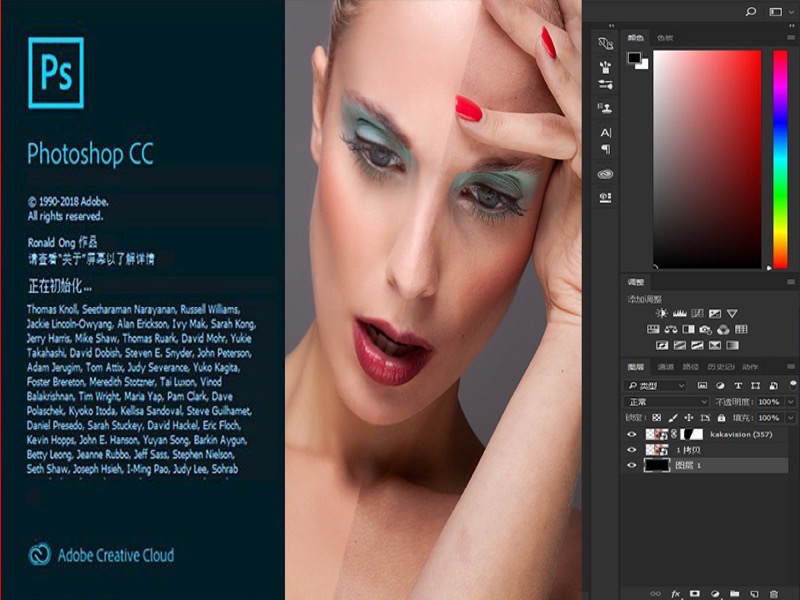
Task: Add a Channel Mixer adjustment
Action: point(723,330)
